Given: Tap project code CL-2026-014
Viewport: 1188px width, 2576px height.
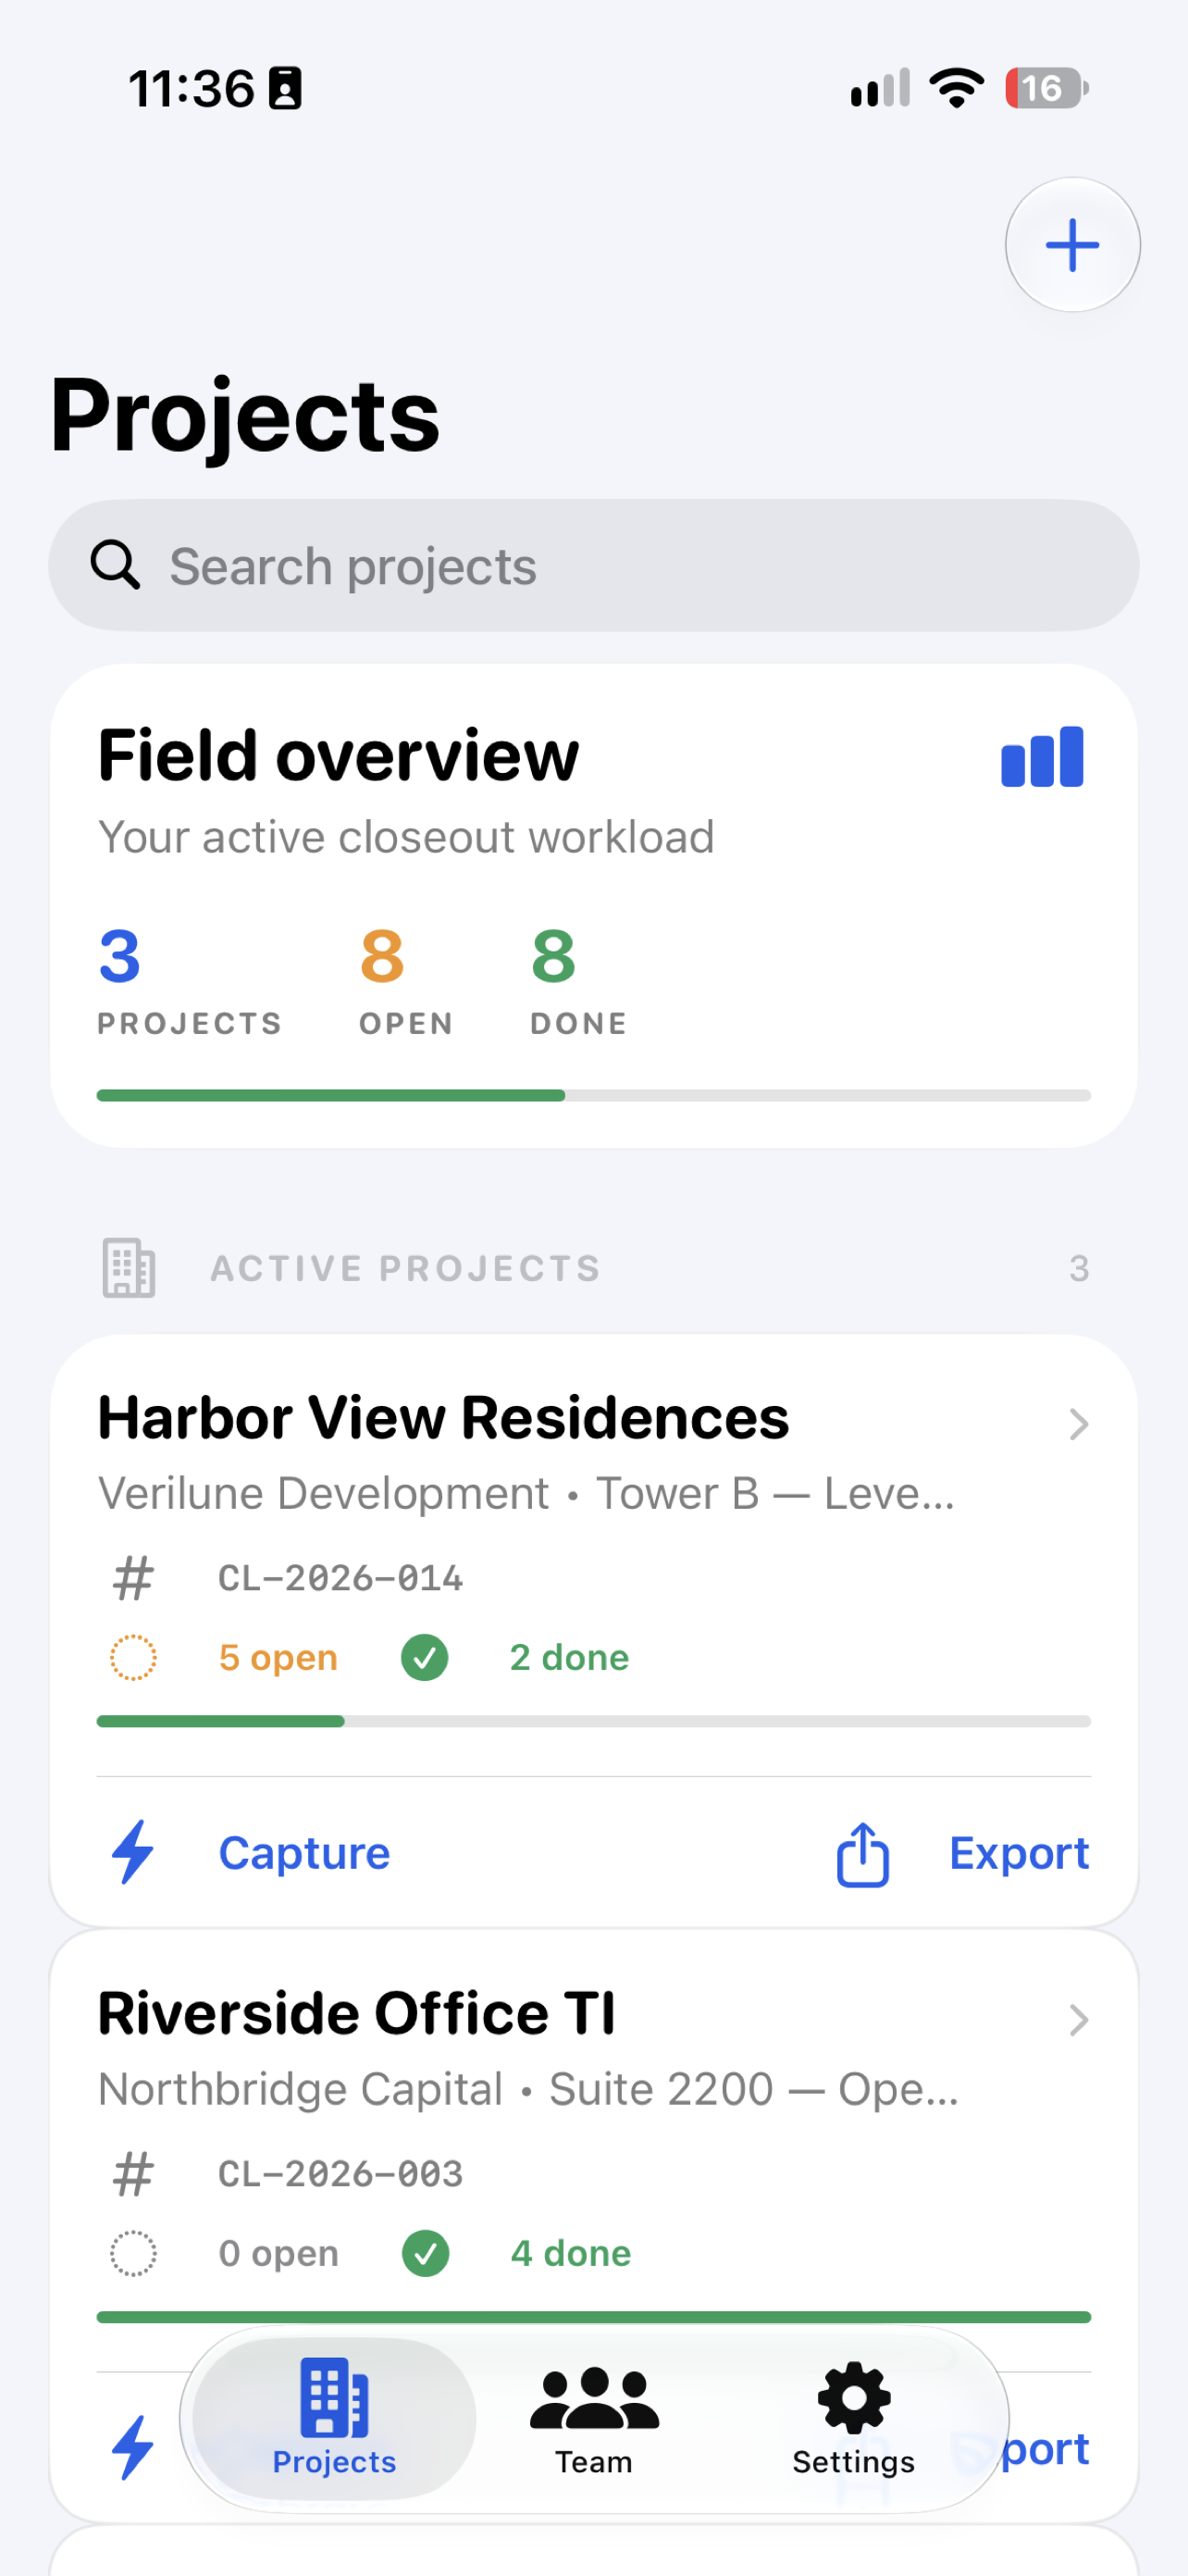Looking at the screenshot, I should pyautogui.click(x=341, y=1578).
